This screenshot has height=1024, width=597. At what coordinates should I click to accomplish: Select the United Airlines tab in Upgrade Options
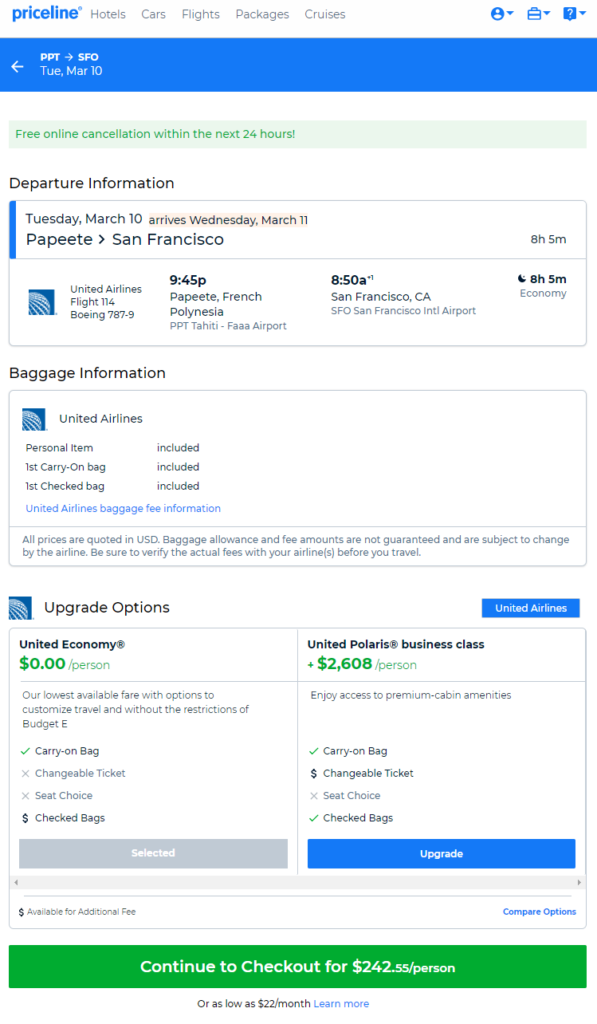tap(530, 608)
